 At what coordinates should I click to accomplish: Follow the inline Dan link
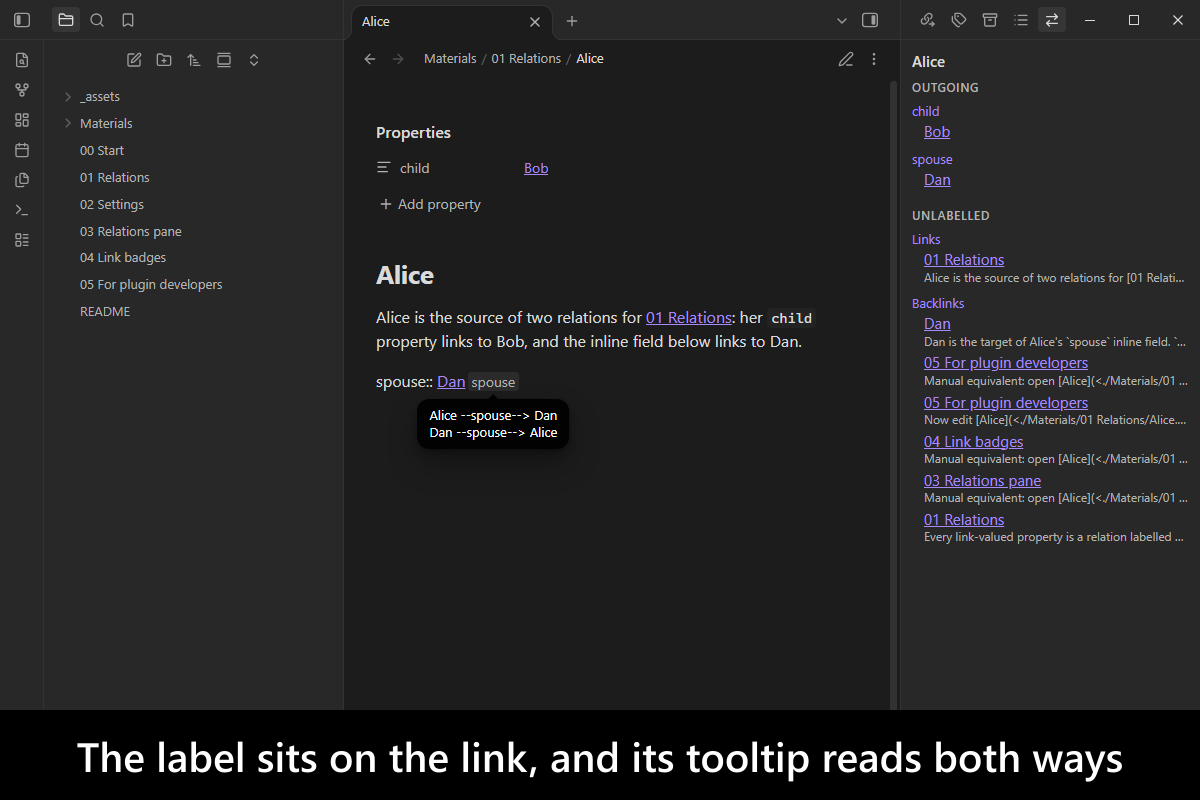[451, 382]
